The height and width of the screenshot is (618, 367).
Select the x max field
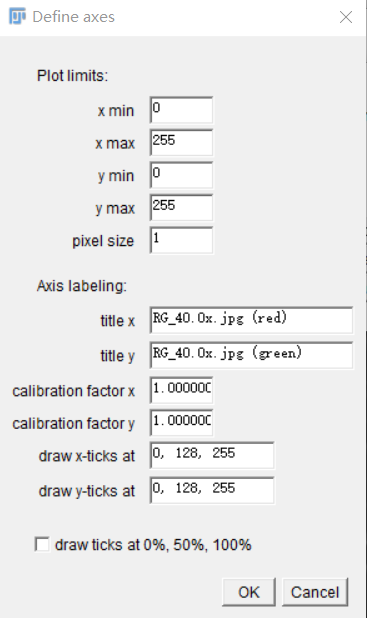click(x=181, y=142)
